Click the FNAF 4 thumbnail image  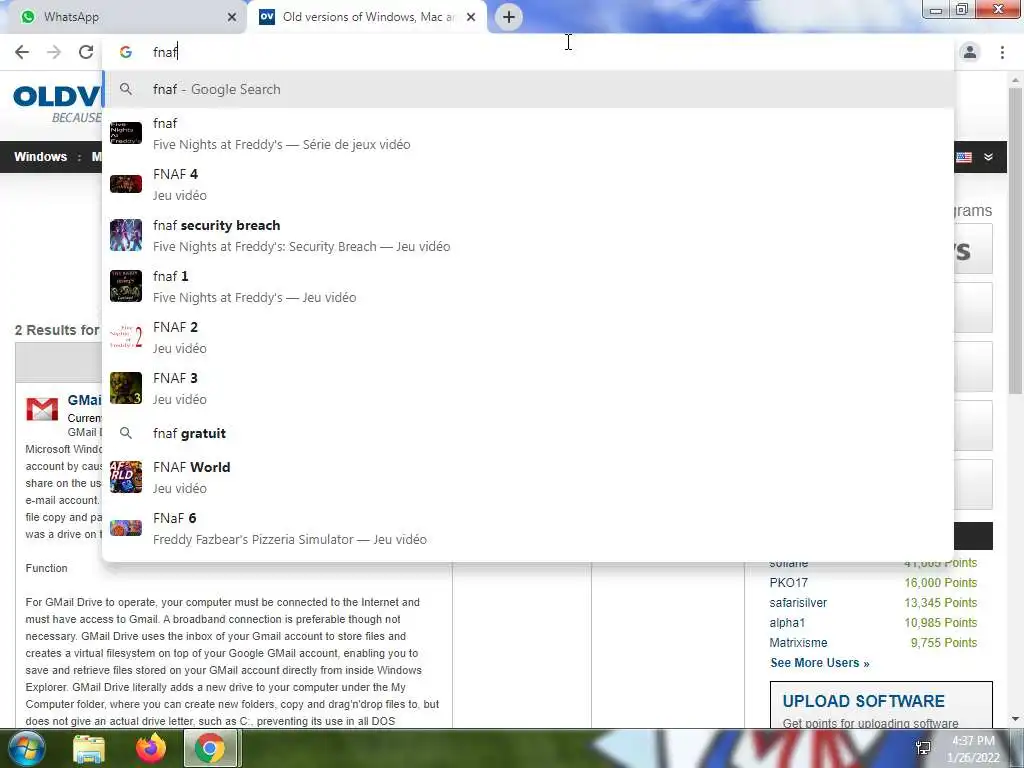click(x=126, y=184)
